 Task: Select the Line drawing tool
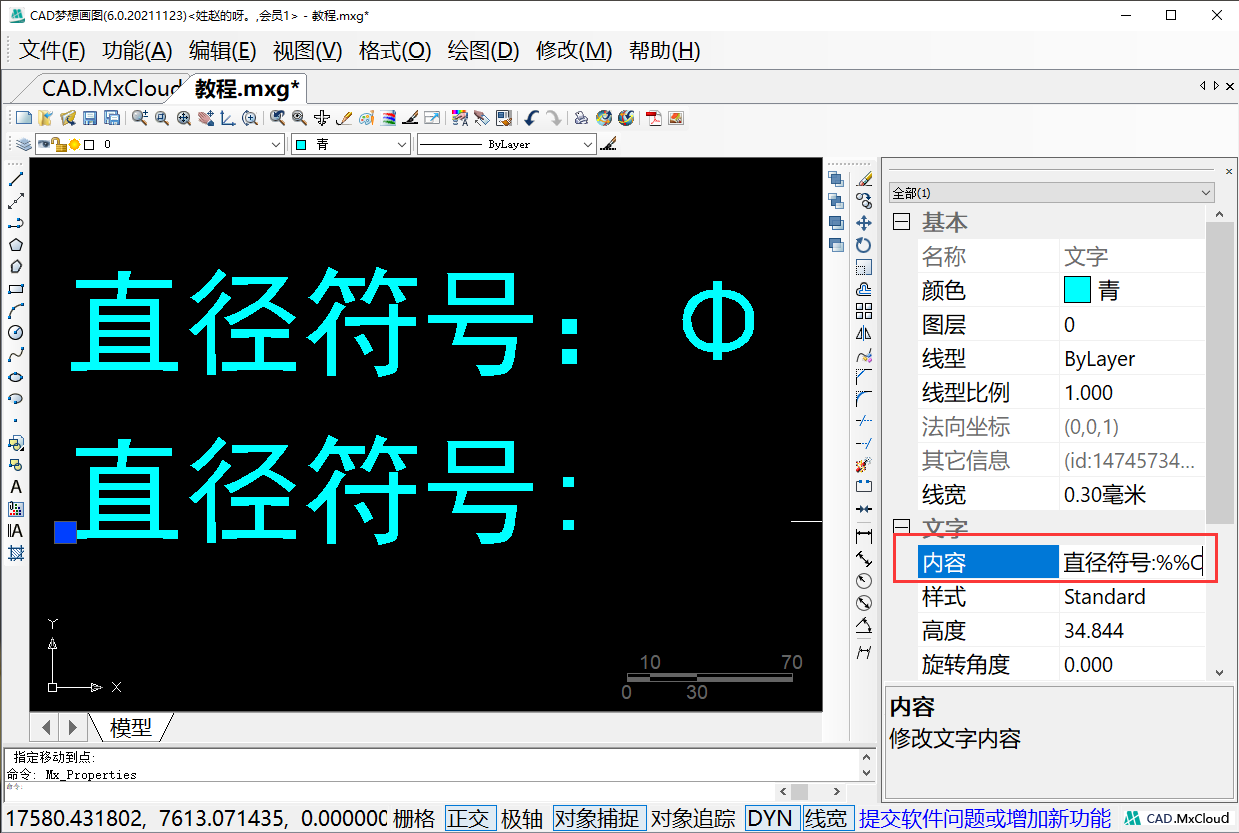(x=15, y=179)
